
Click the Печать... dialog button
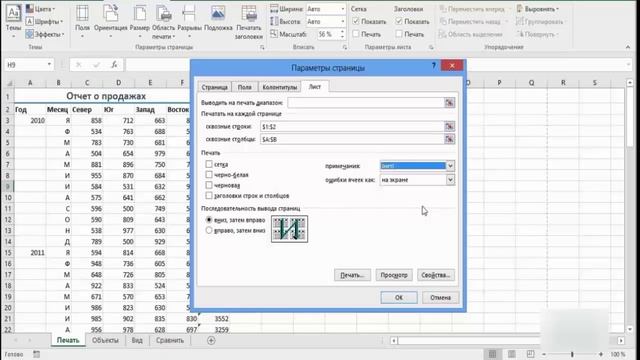pos(352,275)
